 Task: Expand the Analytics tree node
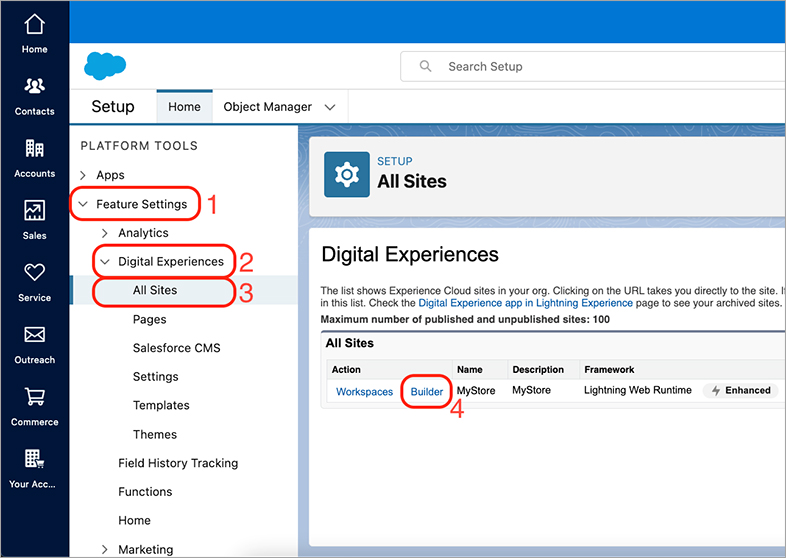point(104,233)
